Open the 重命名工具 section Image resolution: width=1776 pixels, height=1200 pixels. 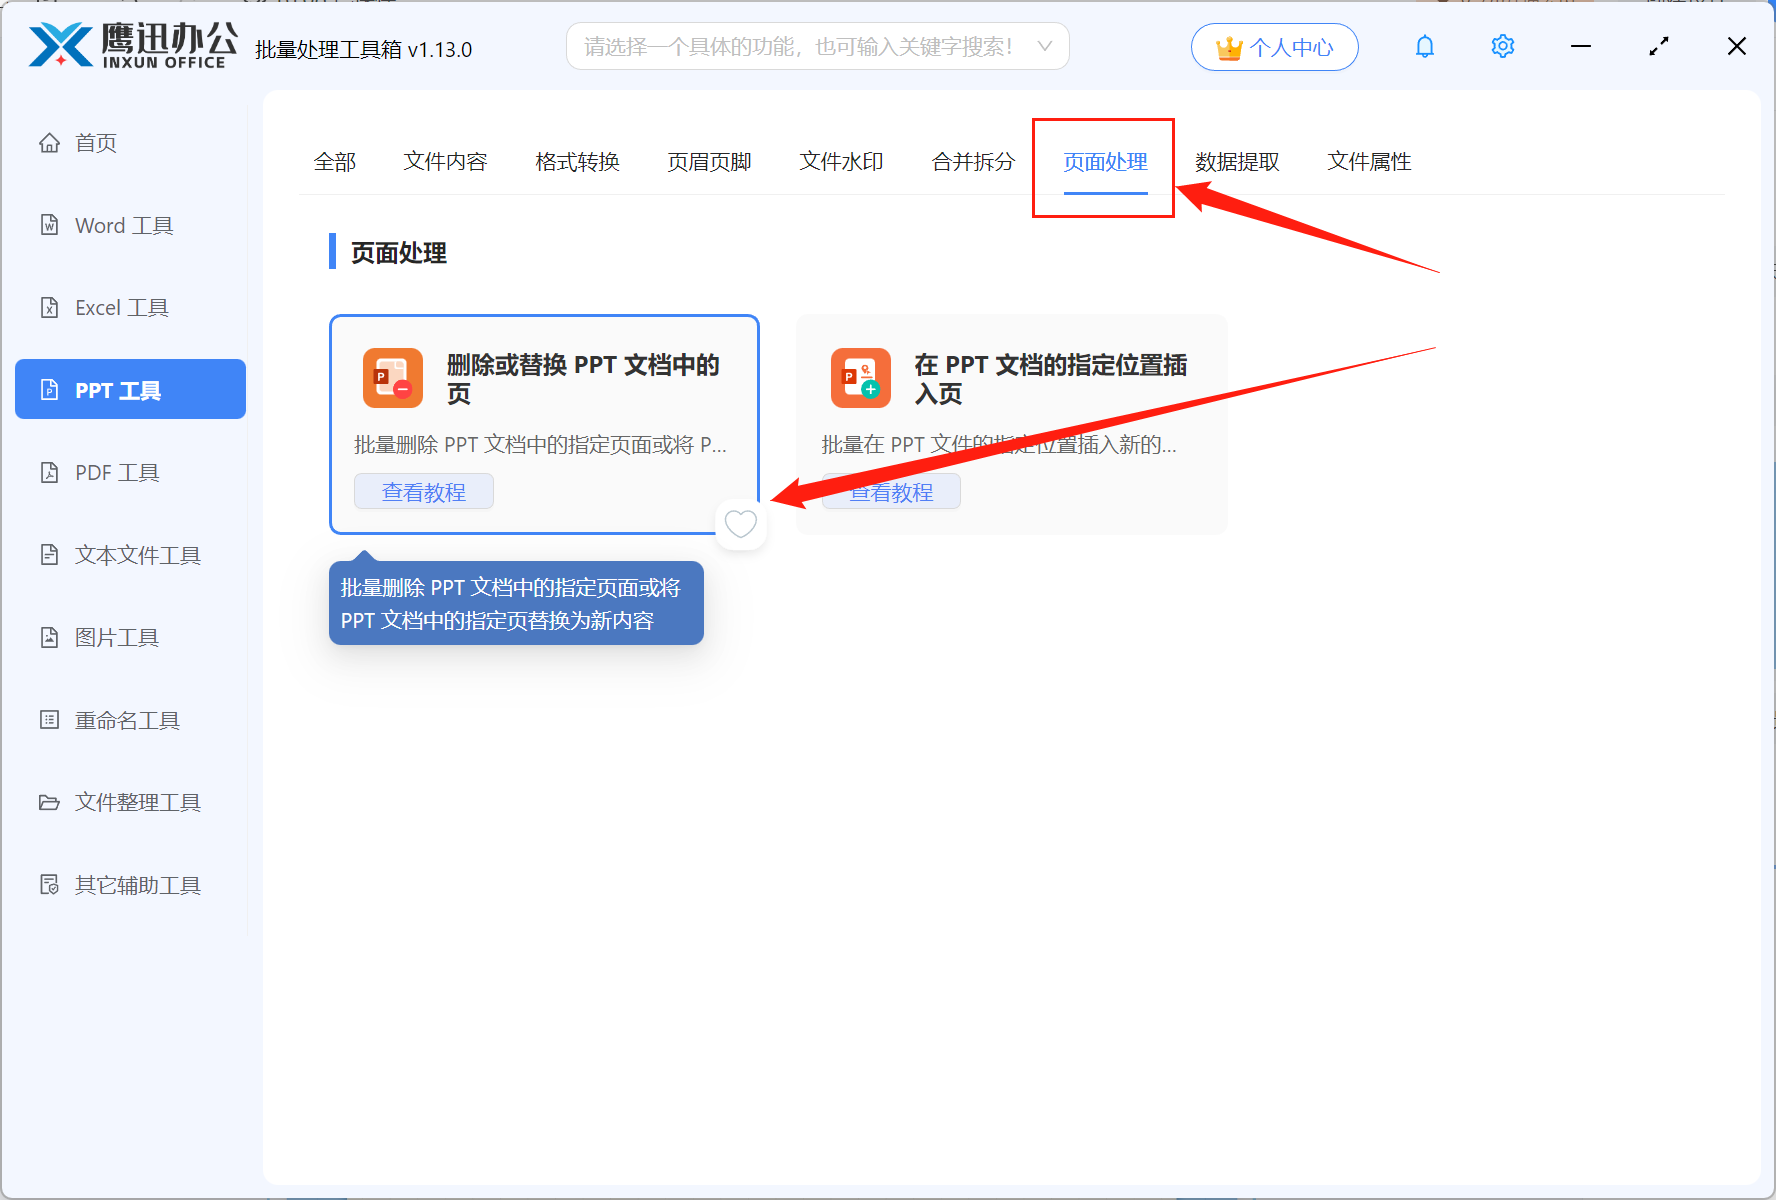127,719
